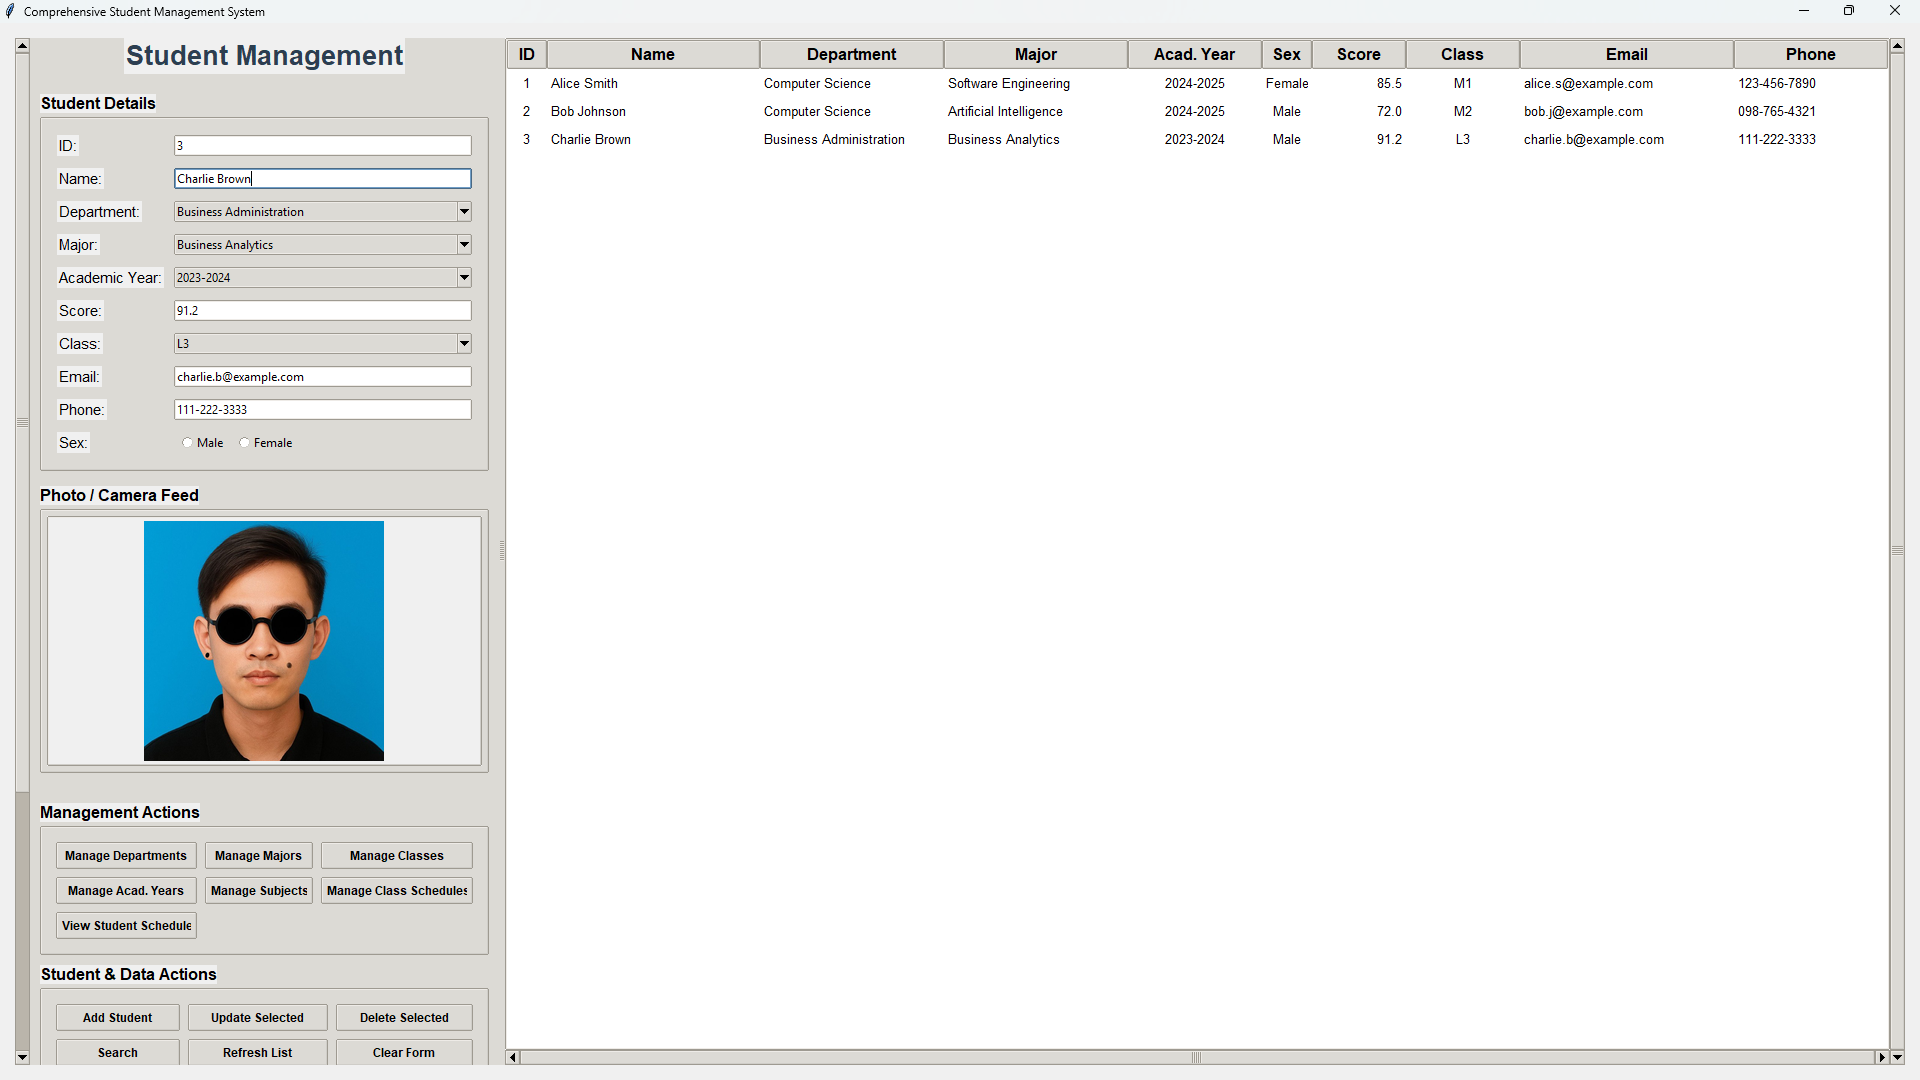The image size is (1920, 1080).
Task: Open Manage Acad. Years
Action: [x=126, y=891]
